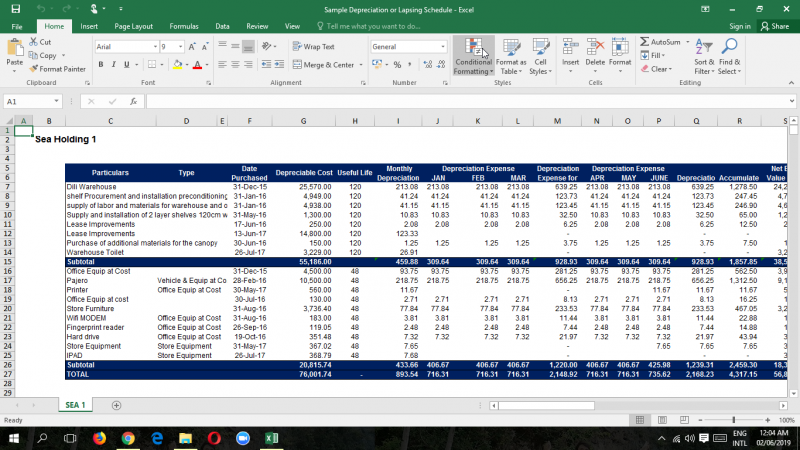
Task: Open the General number format dropdown
Action: point(440,47)
